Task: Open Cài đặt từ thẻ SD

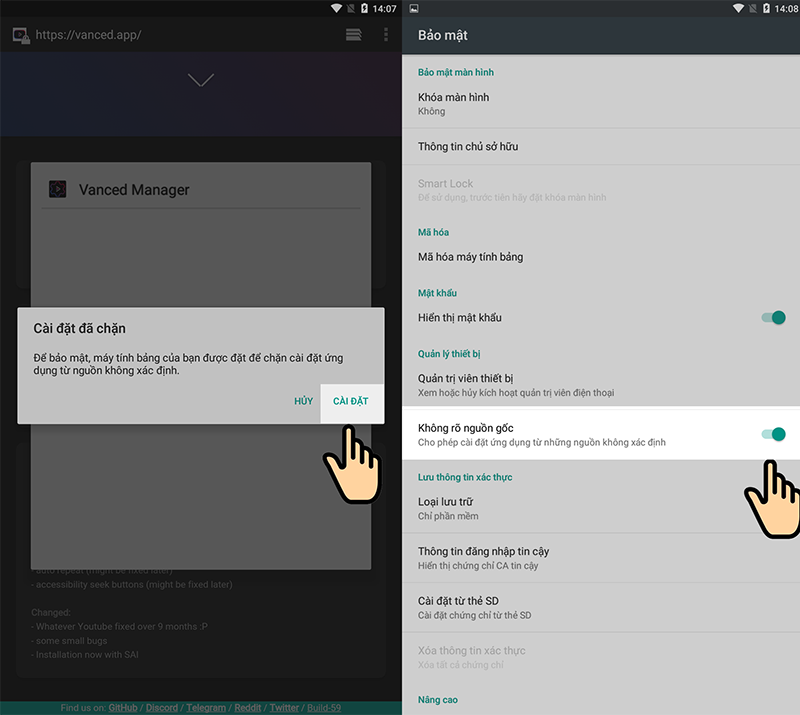Action: (601, 607)
